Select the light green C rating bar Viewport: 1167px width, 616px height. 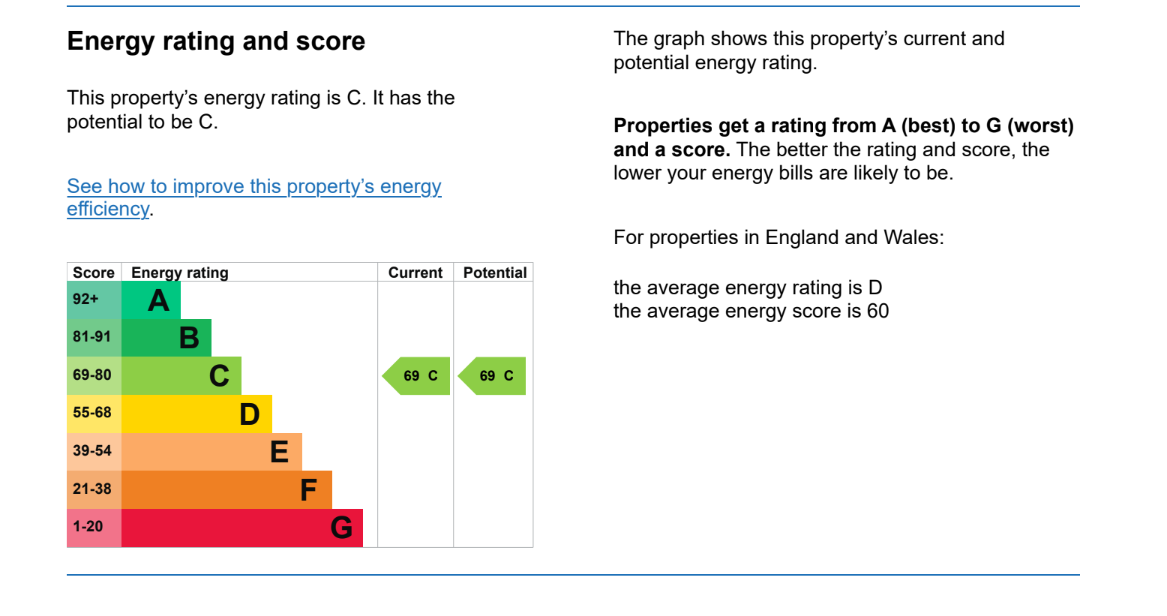point(182,376)
